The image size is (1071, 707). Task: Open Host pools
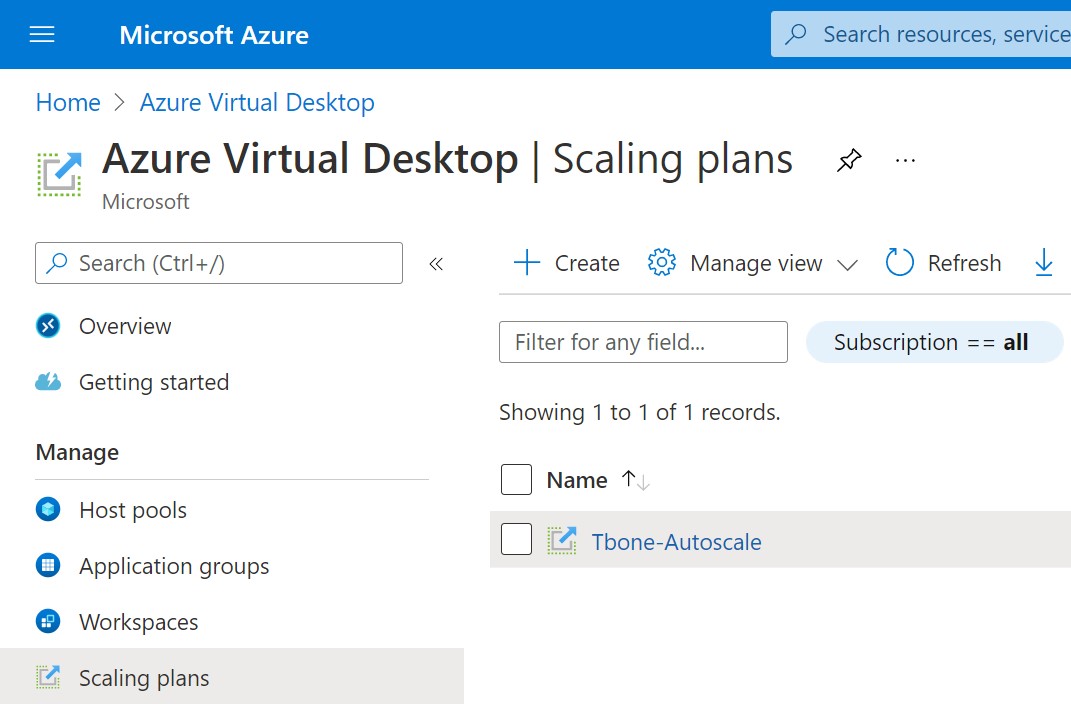pos(133,510)
